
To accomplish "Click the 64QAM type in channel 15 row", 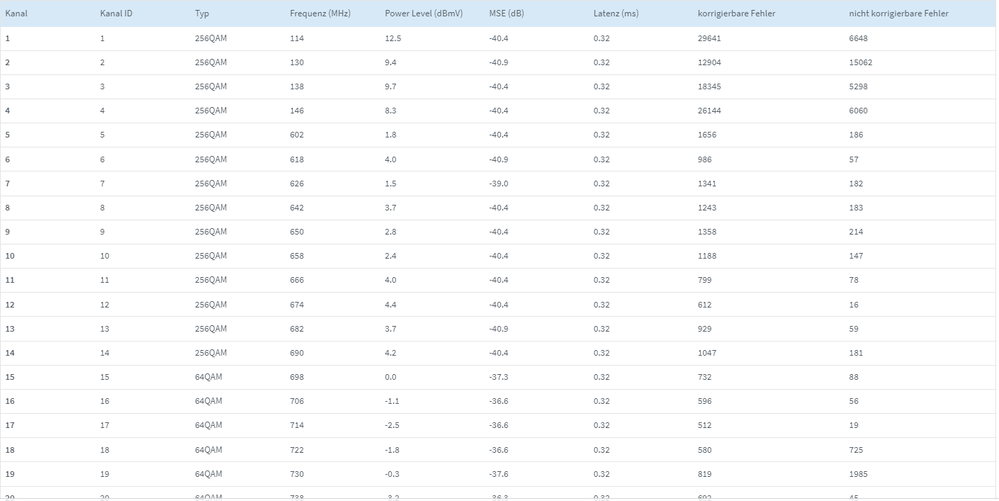I will 209,377.
